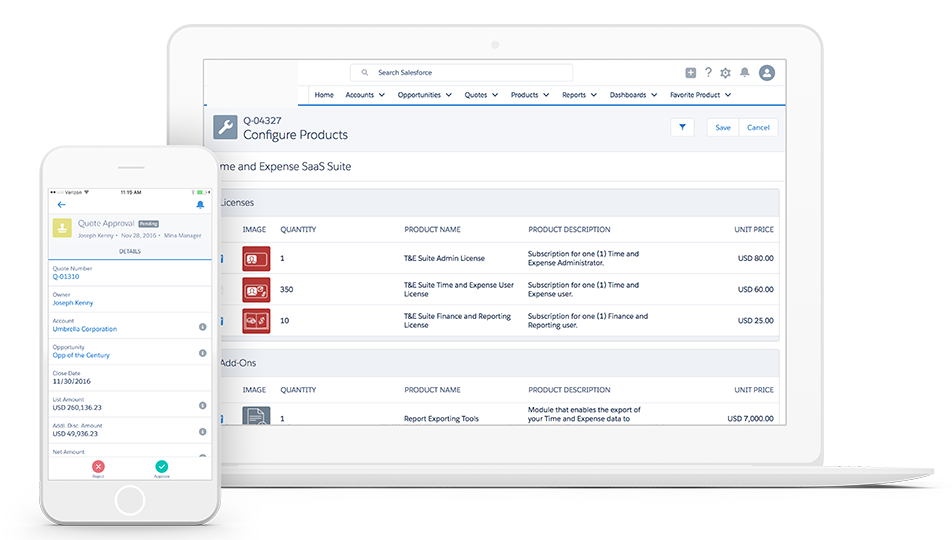Tap the info icon beside Opp of the Century

click(x=203, y=353)
